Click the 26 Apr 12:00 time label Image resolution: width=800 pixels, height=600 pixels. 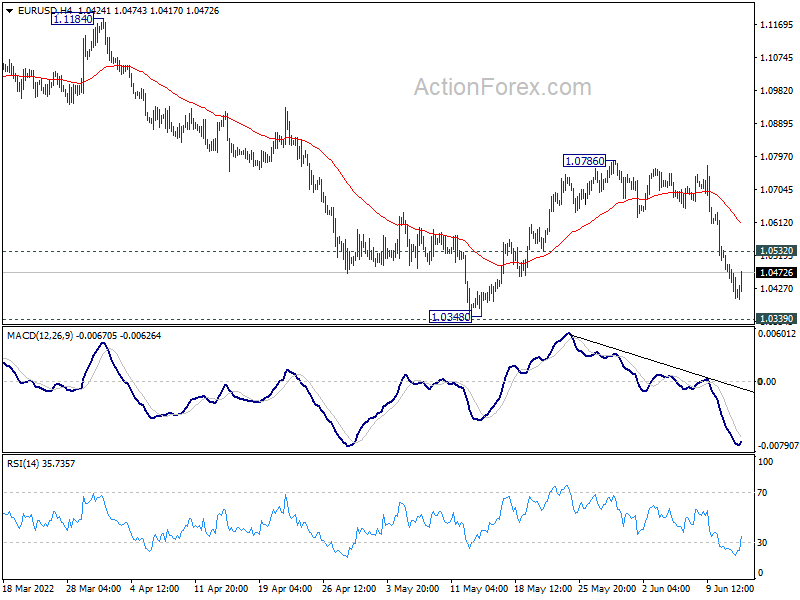(349, 589)
